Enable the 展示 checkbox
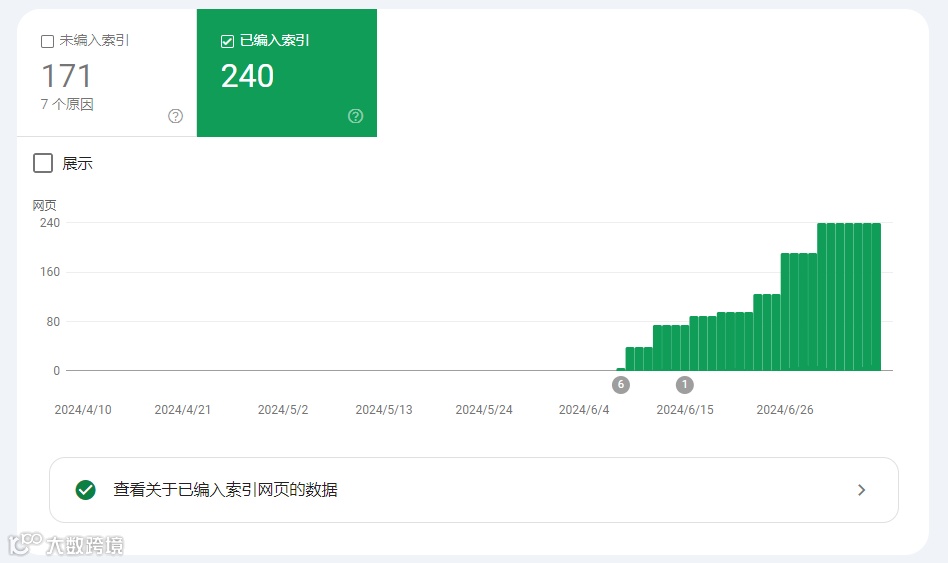 (43, 163)
